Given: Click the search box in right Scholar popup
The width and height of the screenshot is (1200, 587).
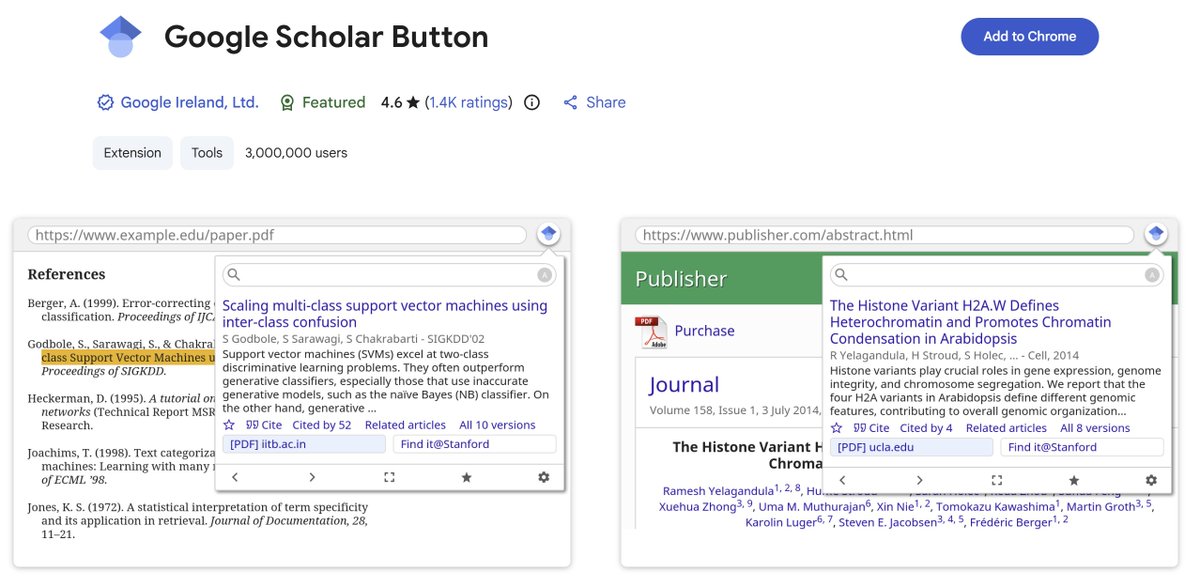Looking at the screenshot, I should click(997, 275).
